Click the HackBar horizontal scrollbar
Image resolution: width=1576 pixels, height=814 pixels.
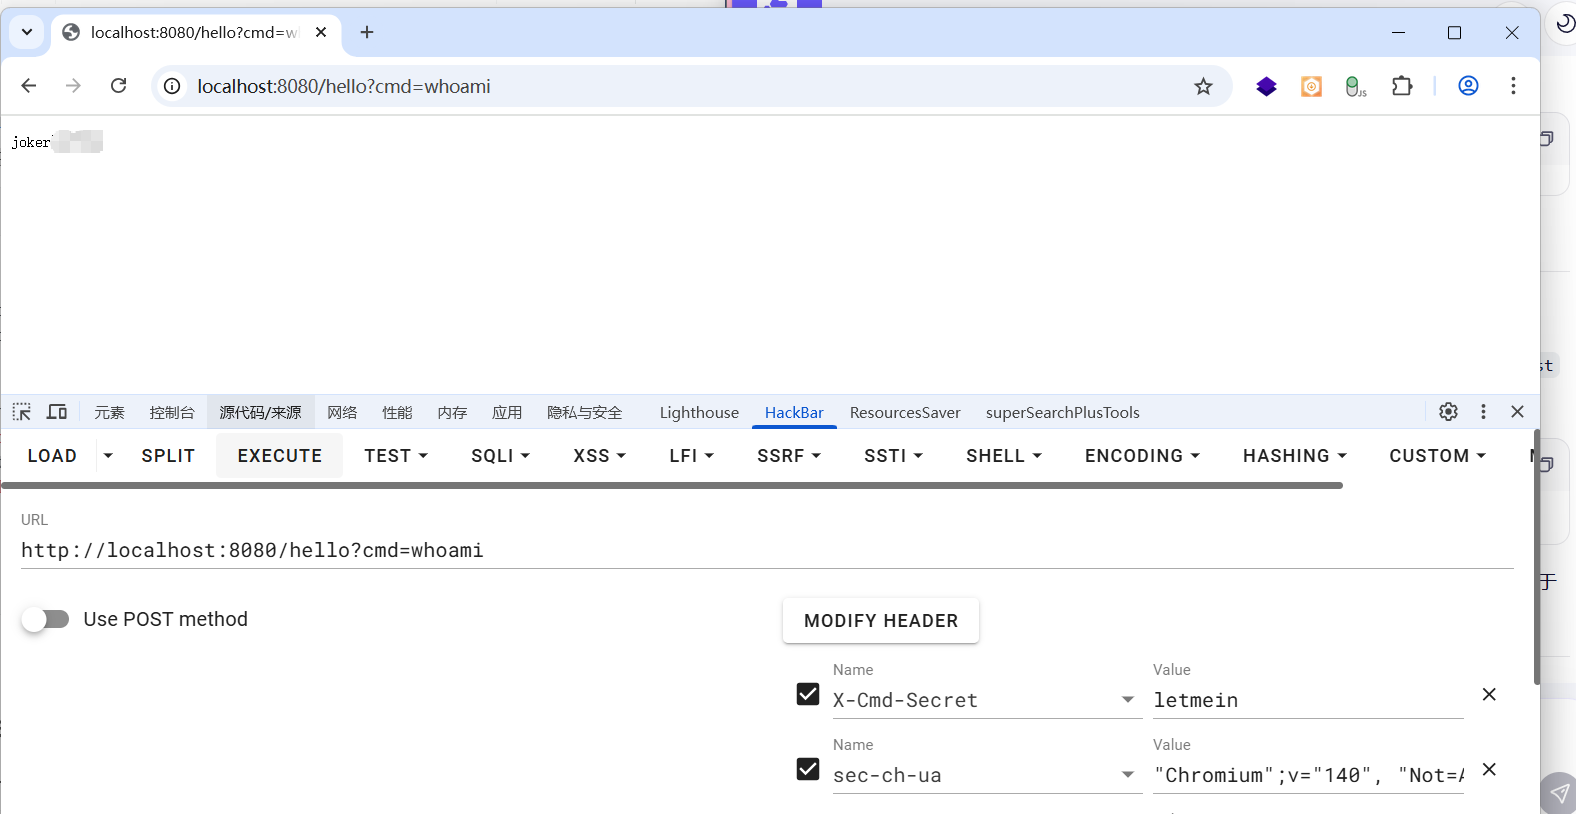coord(672,486)
